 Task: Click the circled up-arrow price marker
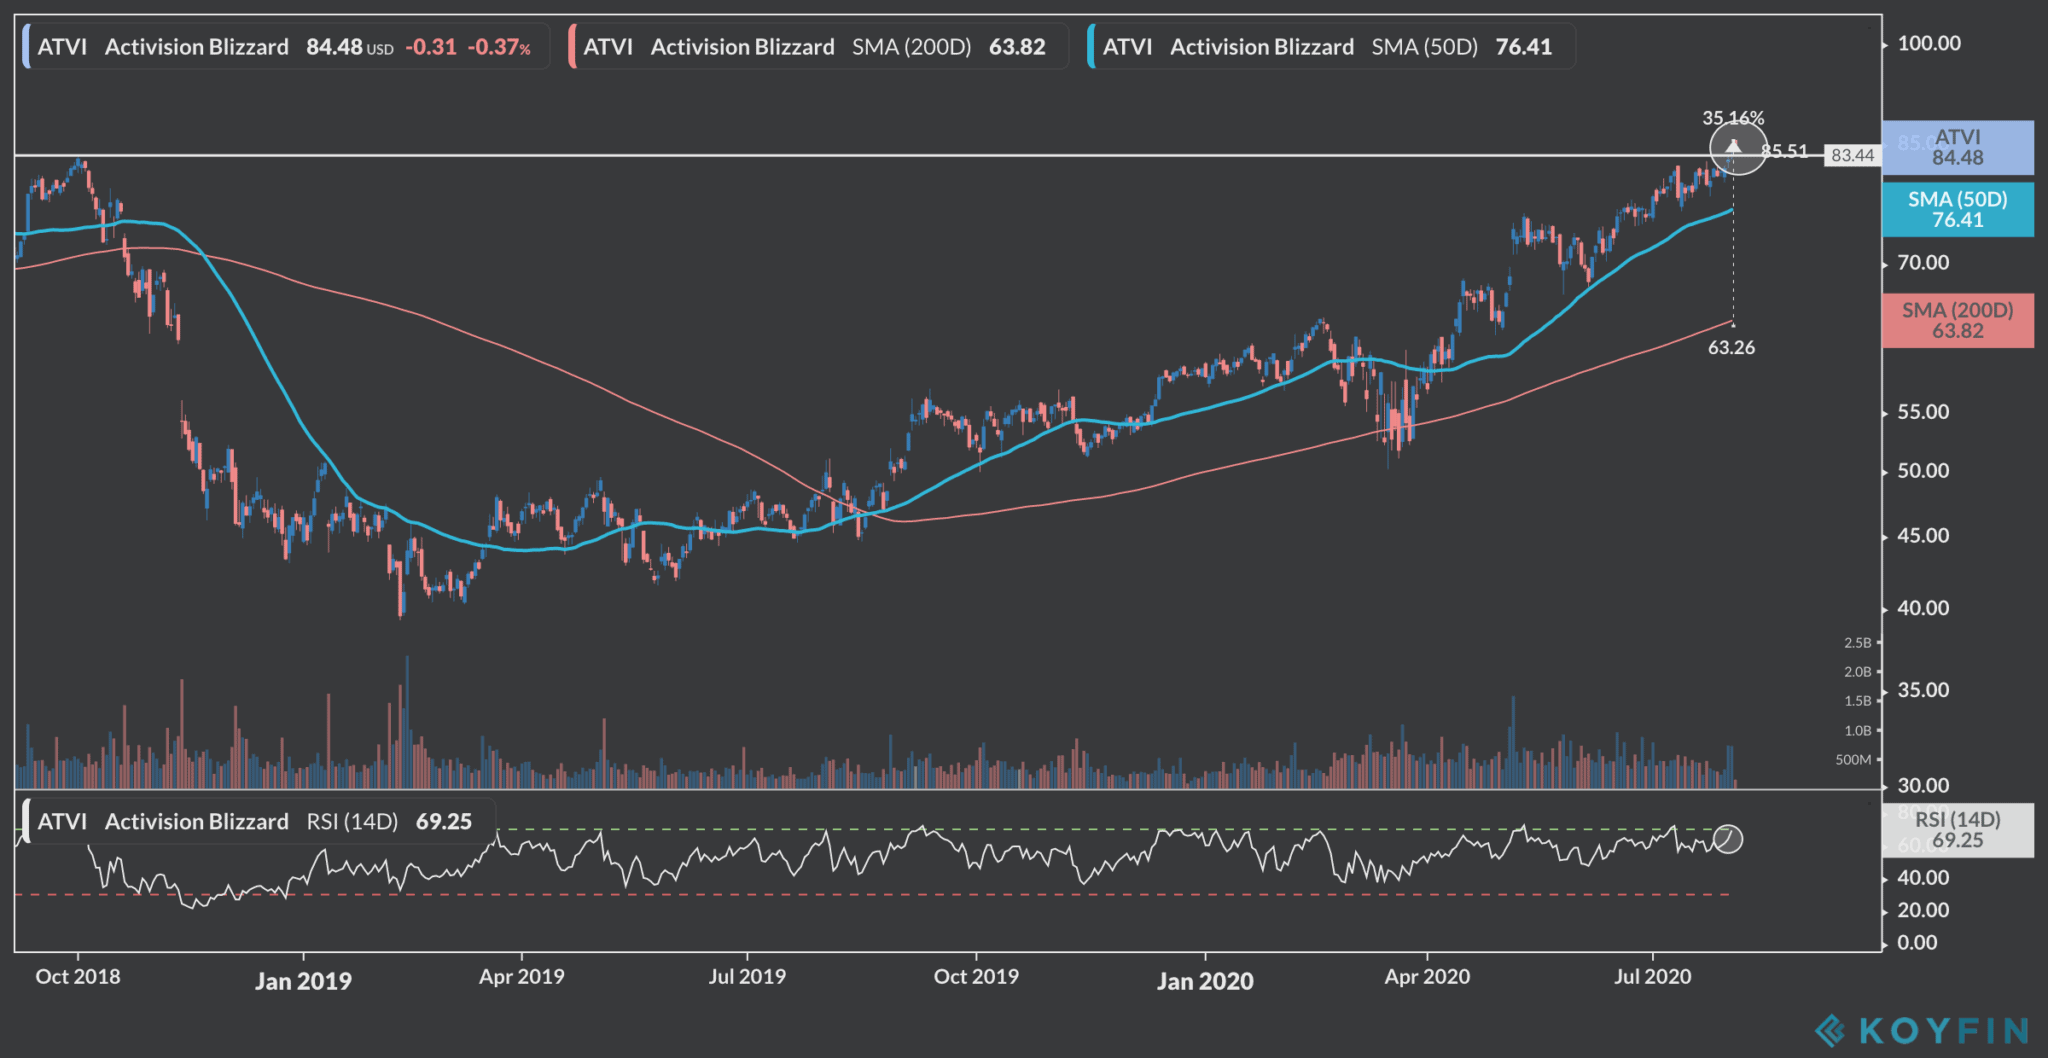(x=1738, y=146)
